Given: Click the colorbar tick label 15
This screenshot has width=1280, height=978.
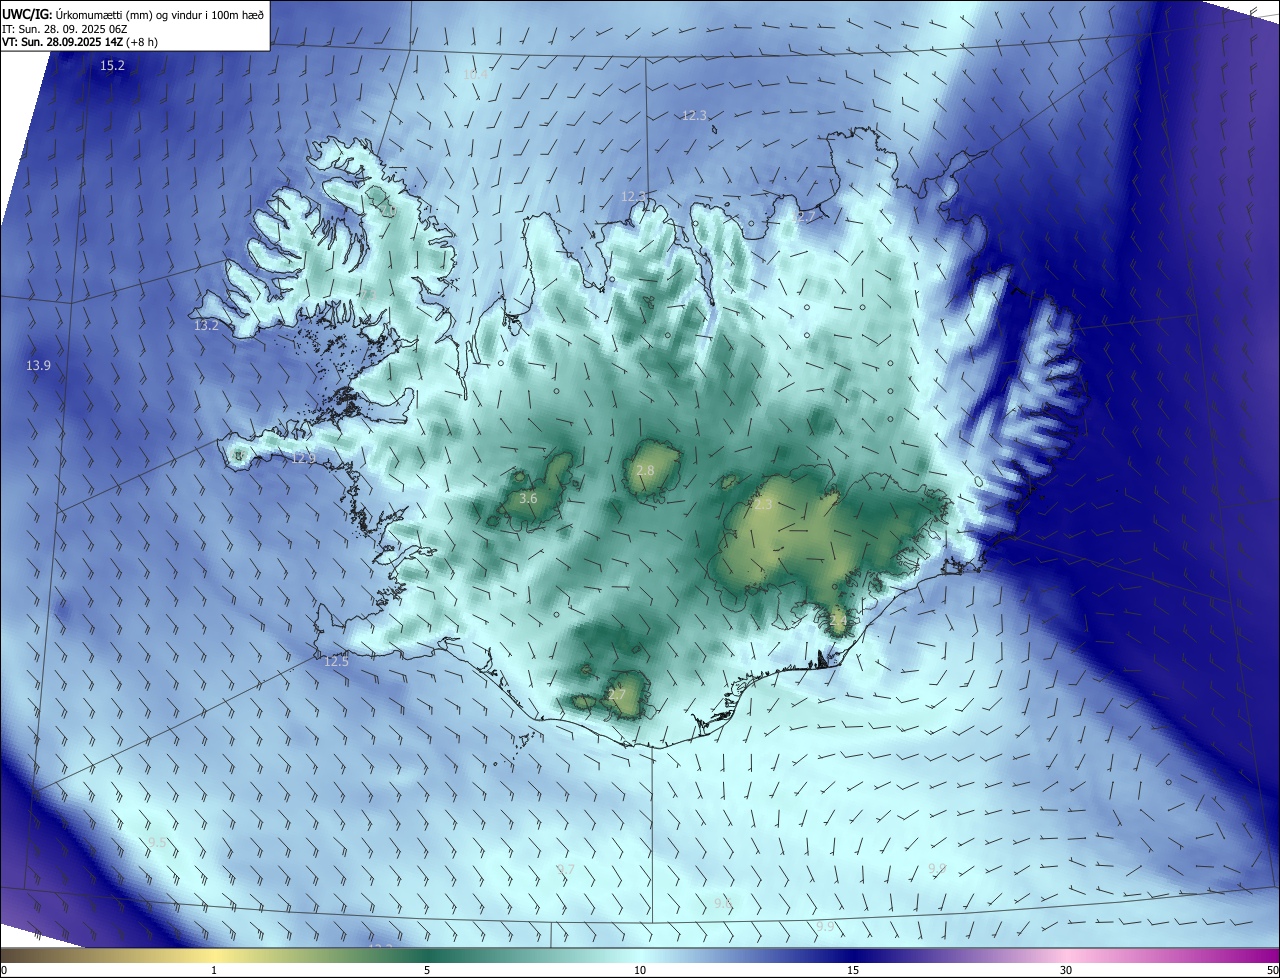Looking at the screenshot, I should [x=853, y=970].
